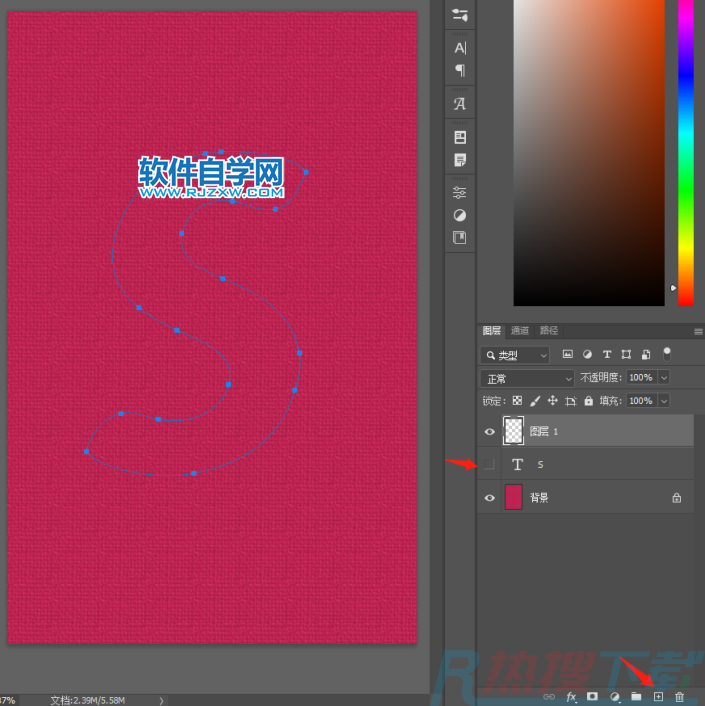Open the Paragraph panel icon
The width and height of the screenshot is (705, 706).
[460, 70]
